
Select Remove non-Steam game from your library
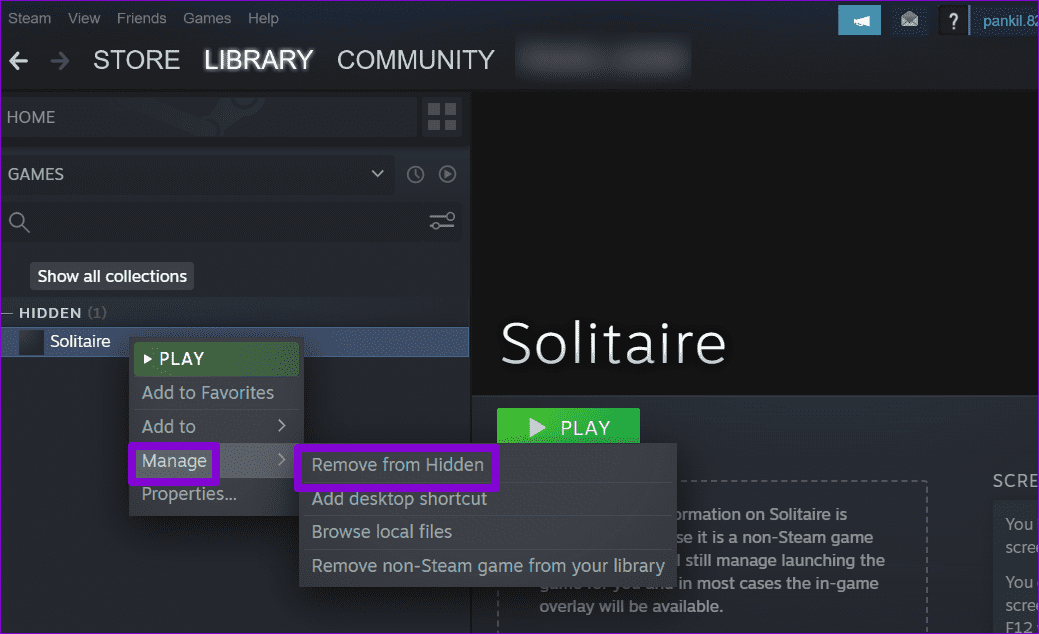tap(488, 566)
